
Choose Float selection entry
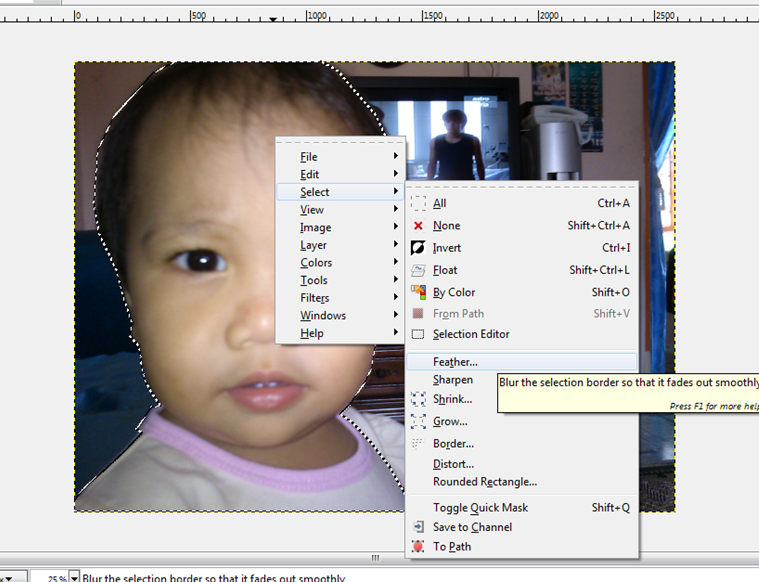point(522,270)
